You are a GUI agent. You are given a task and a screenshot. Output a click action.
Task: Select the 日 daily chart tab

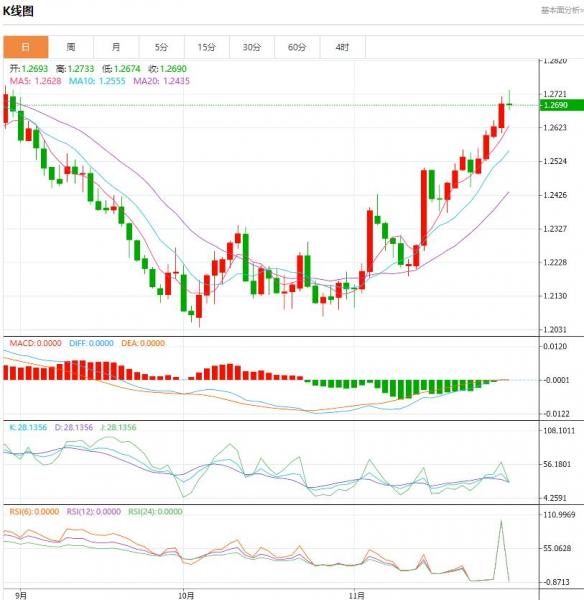tap(26, 47)
